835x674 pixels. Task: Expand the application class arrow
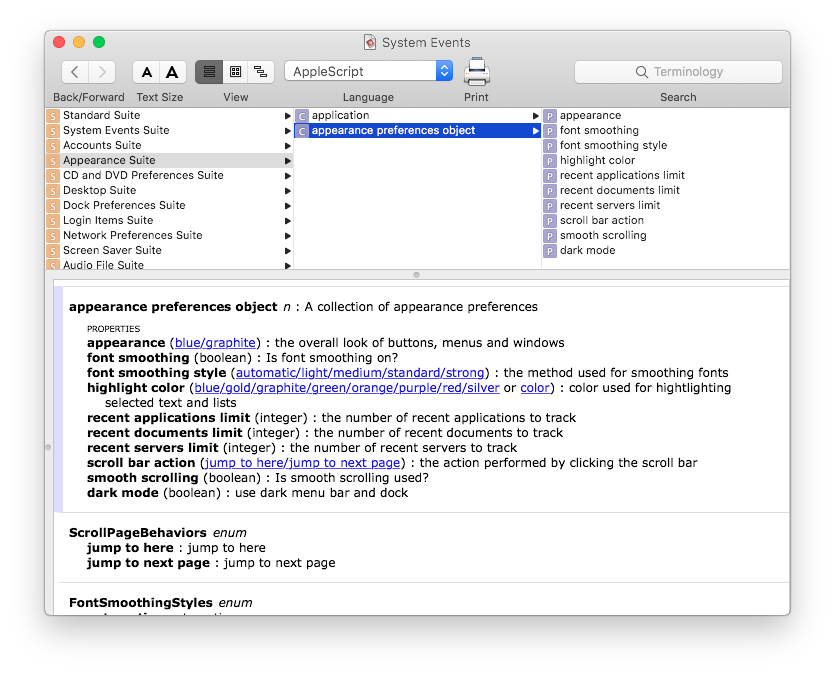[536, 116]
